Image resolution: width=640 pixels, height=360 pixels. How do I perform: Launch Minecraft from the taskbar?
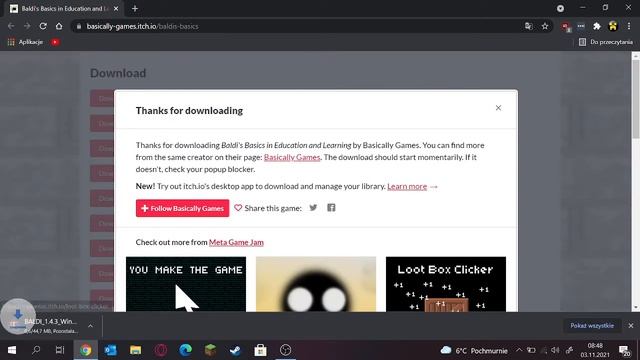point(211,350)
